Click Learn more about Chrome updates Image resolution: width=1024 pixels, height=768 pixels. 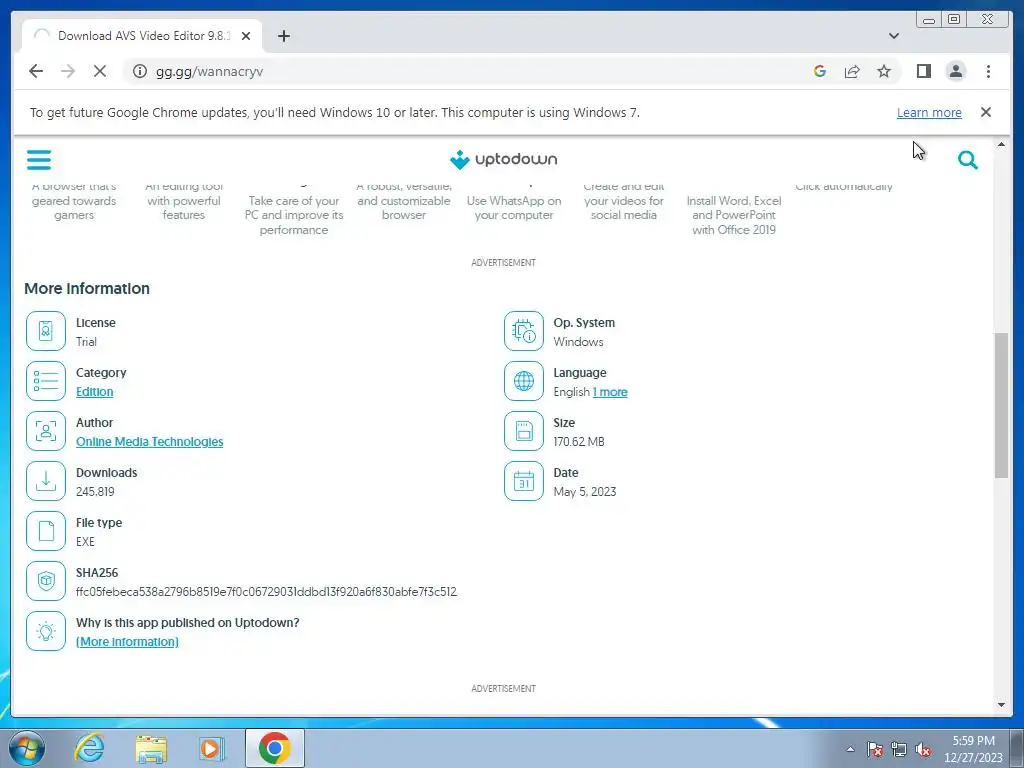(929, 112)
